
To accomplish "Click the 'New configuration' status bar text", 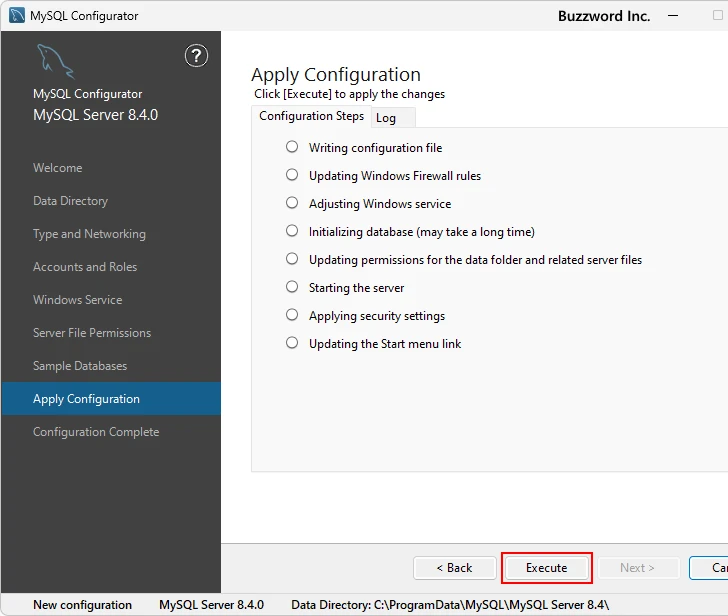I will (x=83, y=605).
